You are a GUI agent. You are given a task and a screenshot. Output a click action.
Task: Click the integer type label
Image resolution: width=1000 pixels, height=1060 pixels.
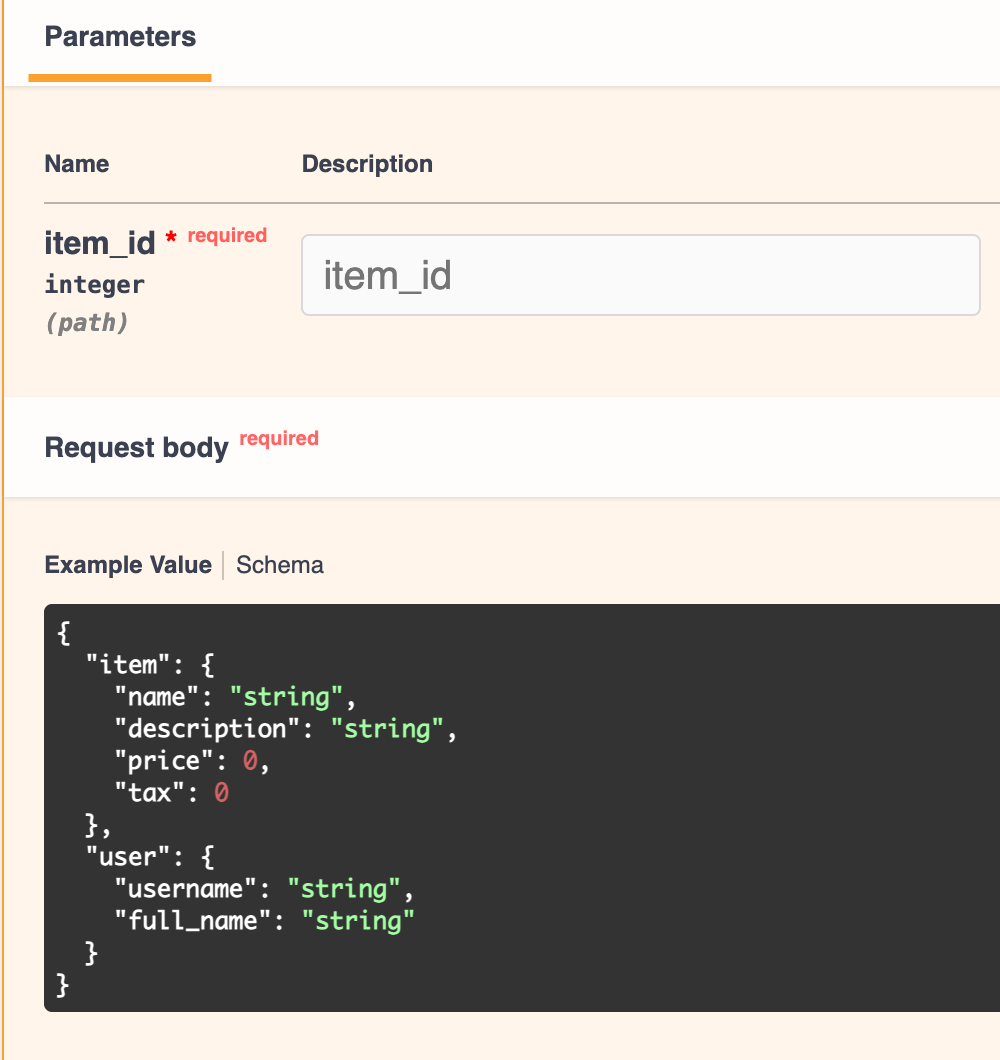click(x=95, y=285)
